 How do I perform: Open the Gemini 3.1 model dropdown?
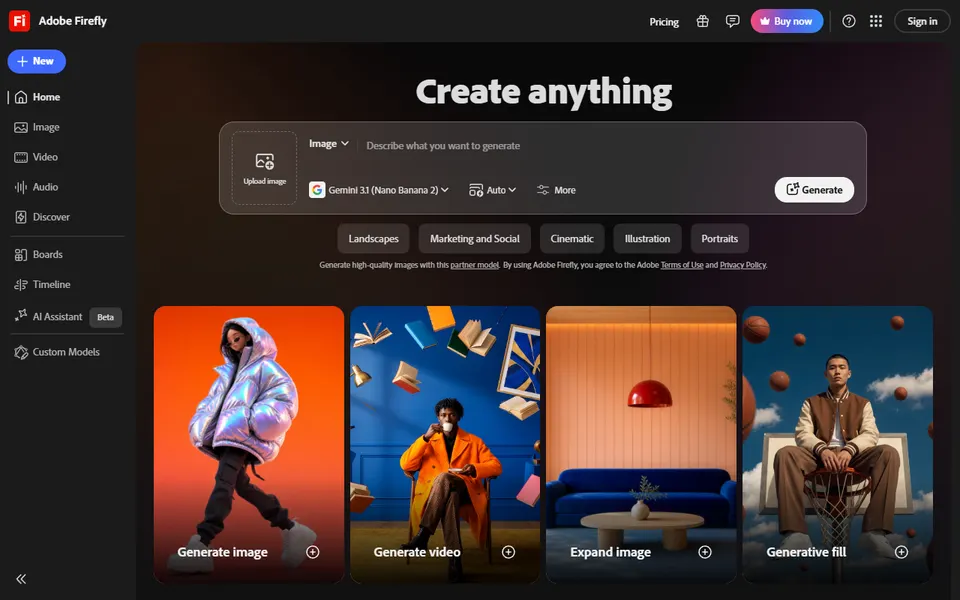click(379, 190)
